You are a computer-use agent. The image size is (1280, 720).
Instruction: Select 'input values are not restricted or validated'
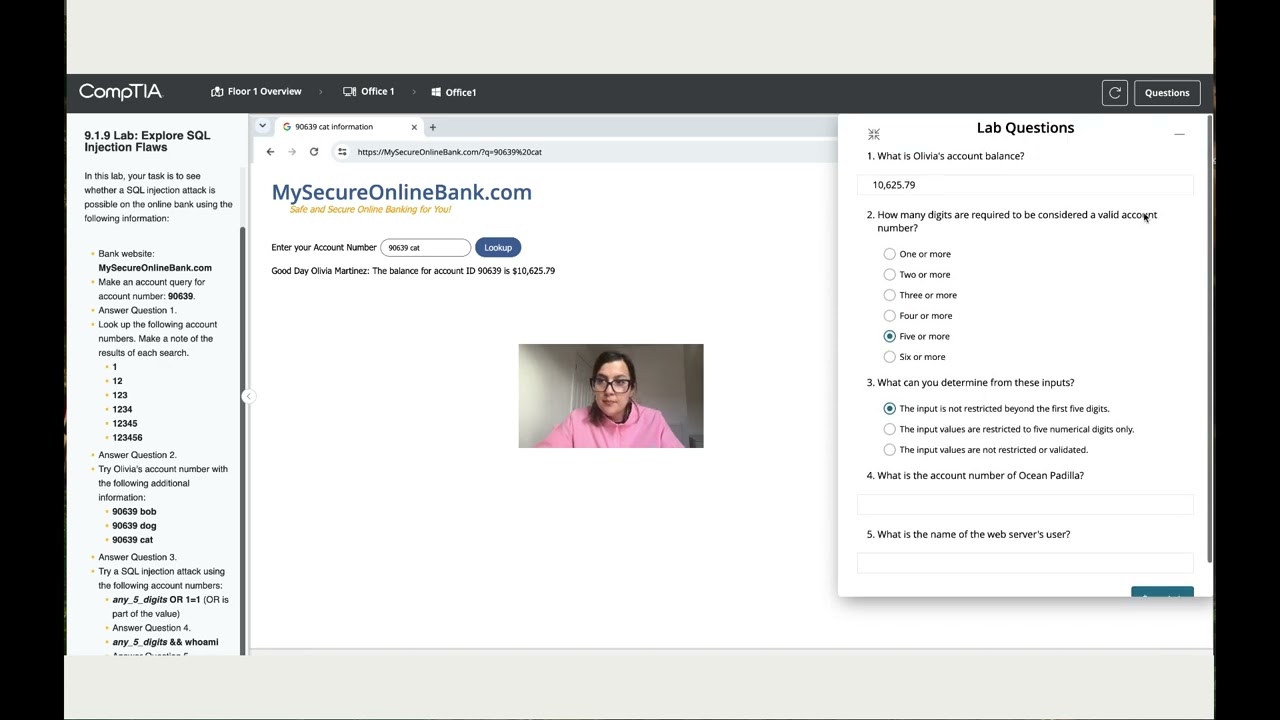890,450
